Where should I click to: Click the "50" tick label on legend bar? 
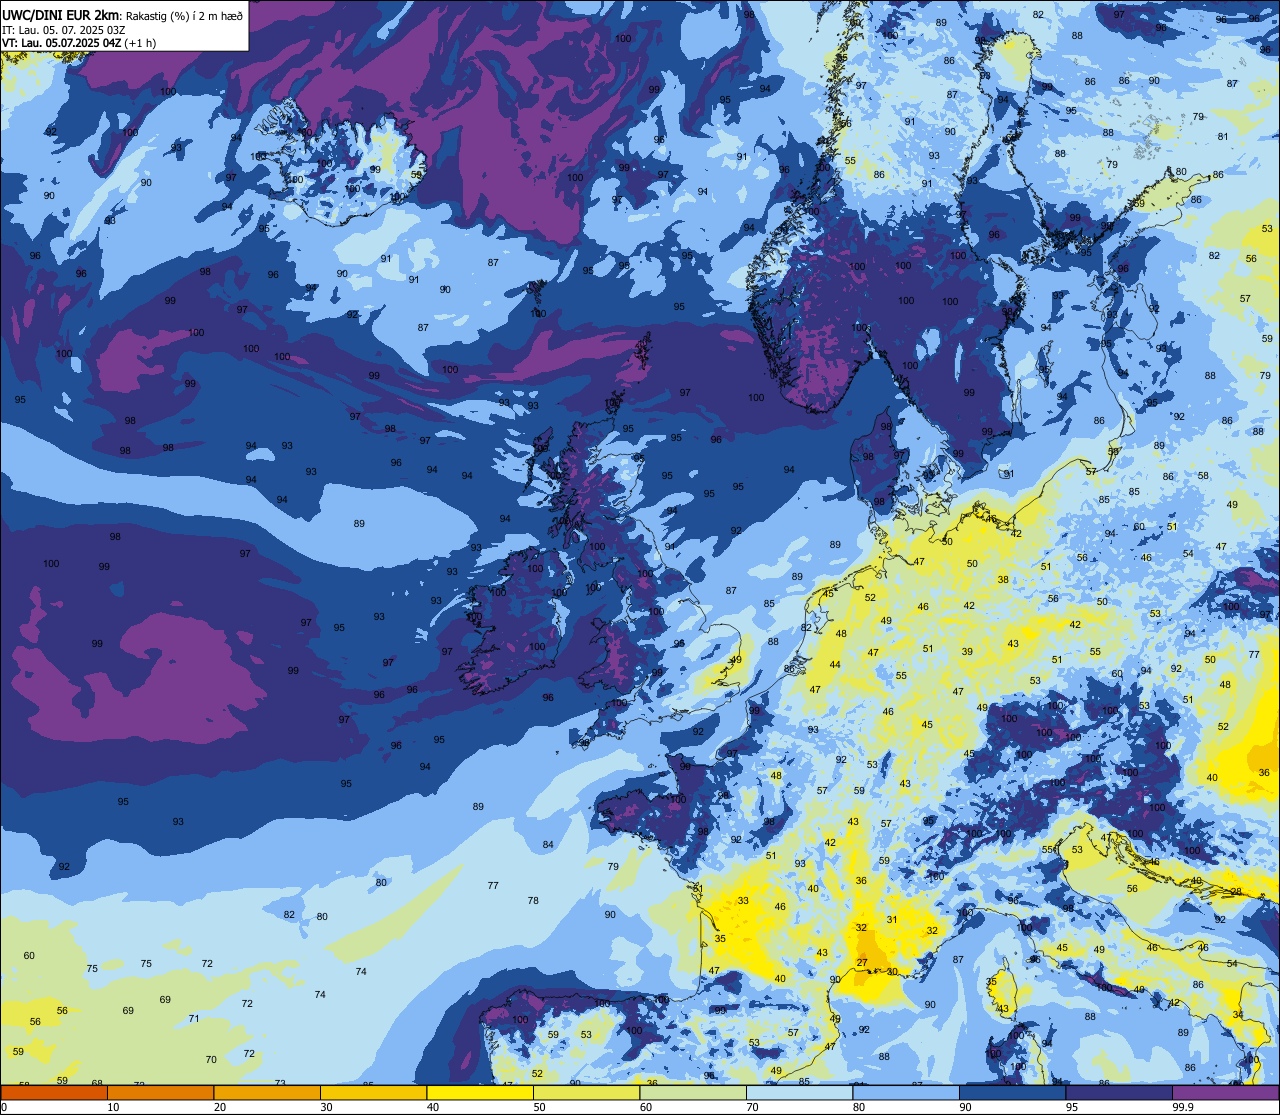coord(539,1107)
